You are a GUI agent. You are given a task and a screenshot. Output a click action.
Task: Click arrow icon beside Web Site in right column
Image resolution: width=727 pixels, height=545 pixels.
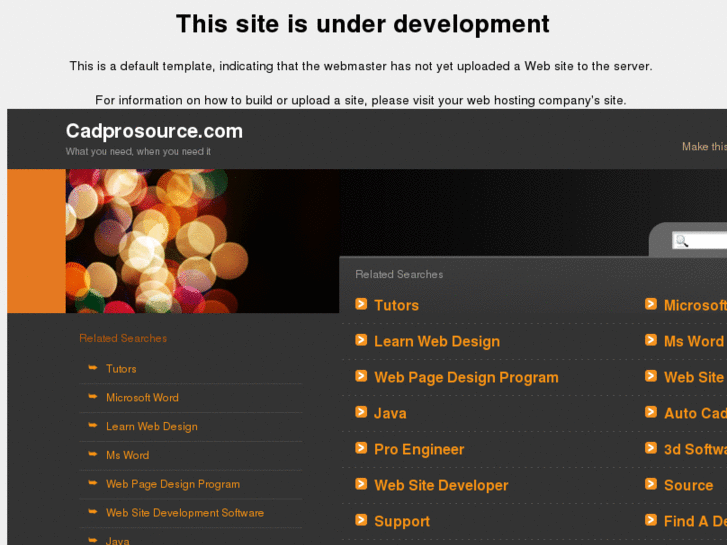[x=651, y=376]
